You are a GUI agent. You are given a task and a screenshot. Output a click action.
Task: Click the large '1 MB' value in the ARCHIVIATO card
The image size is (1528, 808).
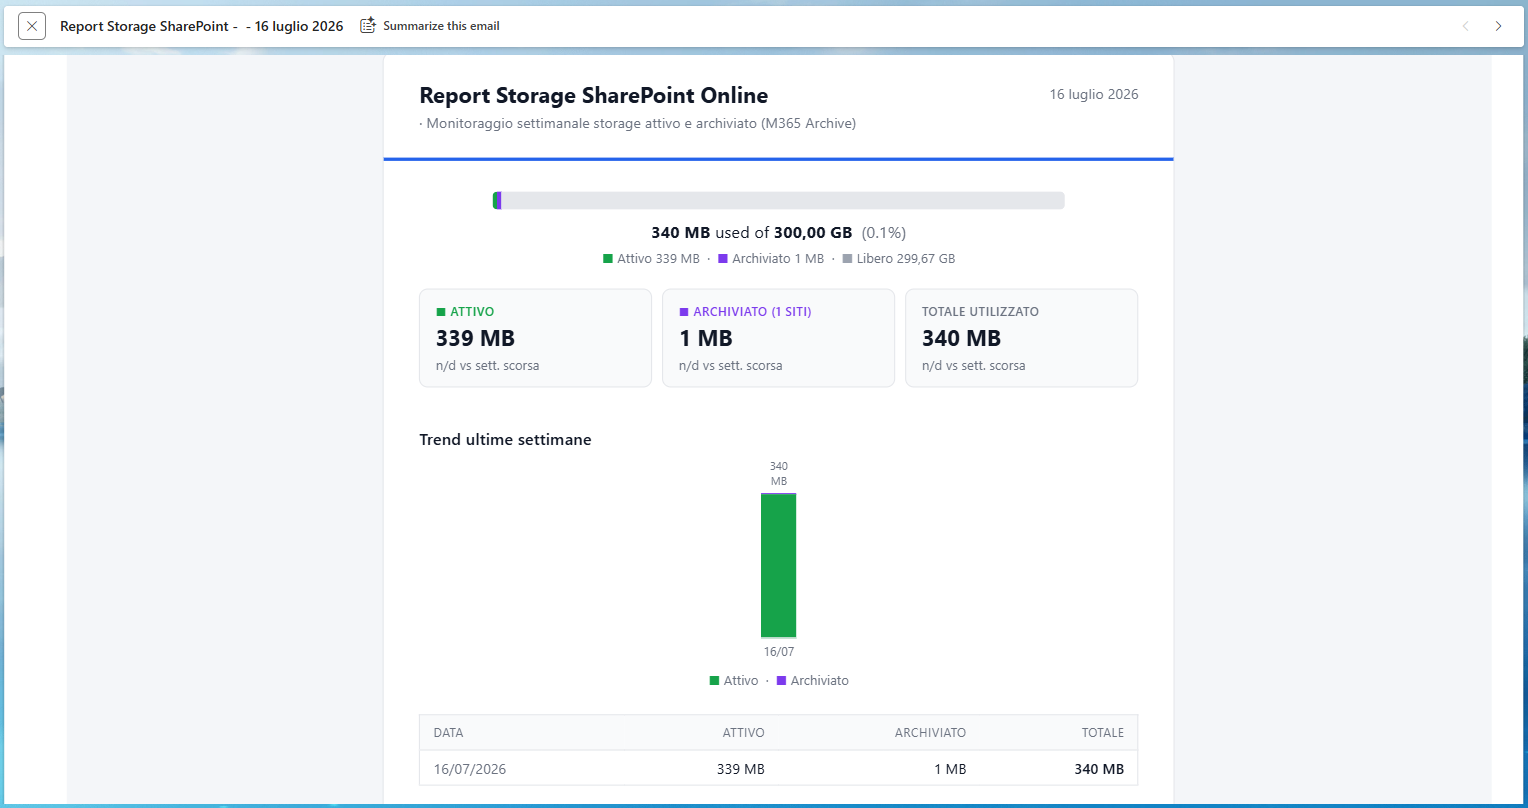tap(706, 339)
